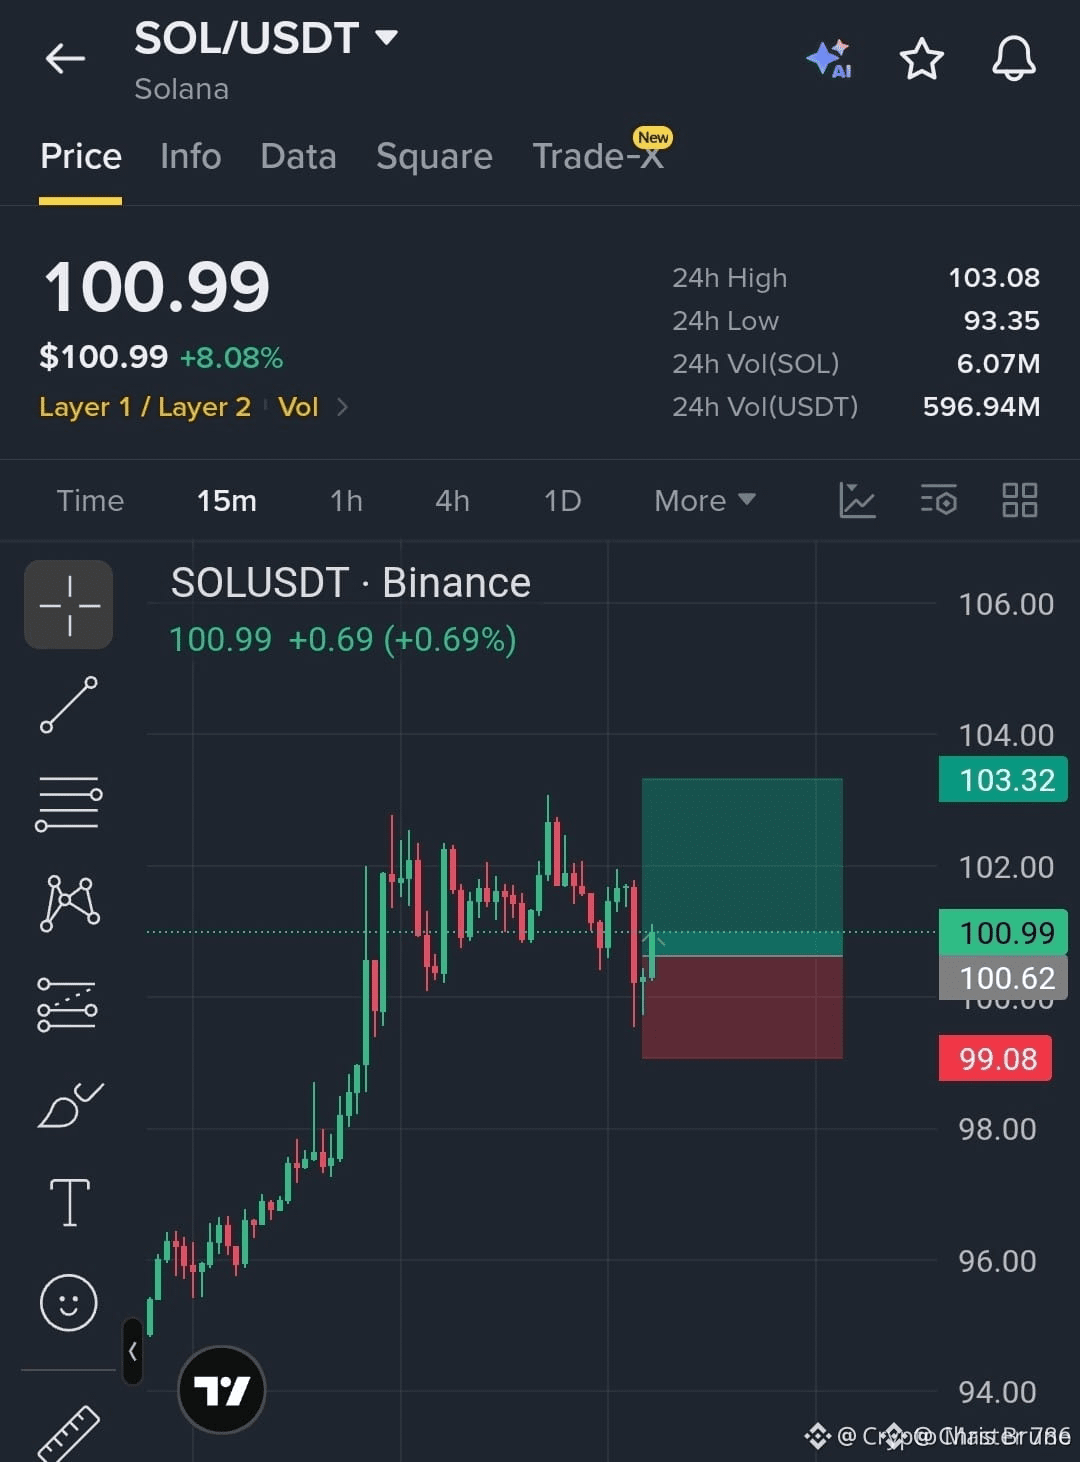Tap the 100.62 entry price label
The width and height of the screenshot is (1080, 1462).
point(1003,977)
